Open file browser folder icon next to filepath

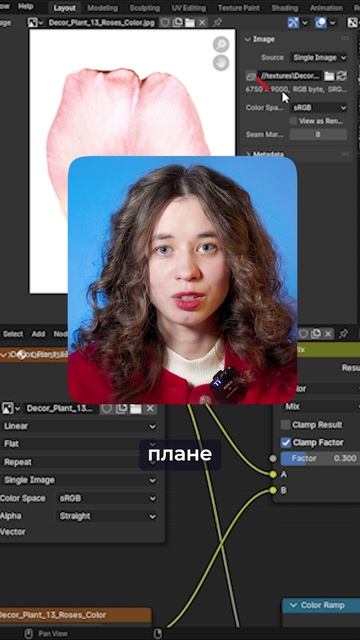pos(329,76)
